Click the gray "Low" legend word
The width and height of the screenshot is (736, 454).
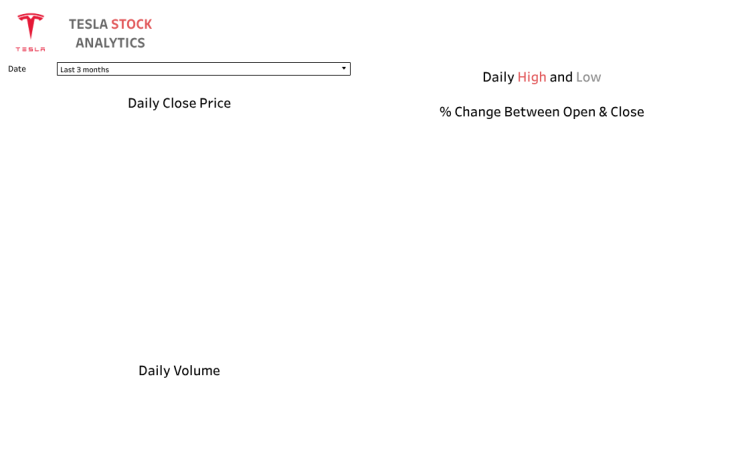[588, 77]
